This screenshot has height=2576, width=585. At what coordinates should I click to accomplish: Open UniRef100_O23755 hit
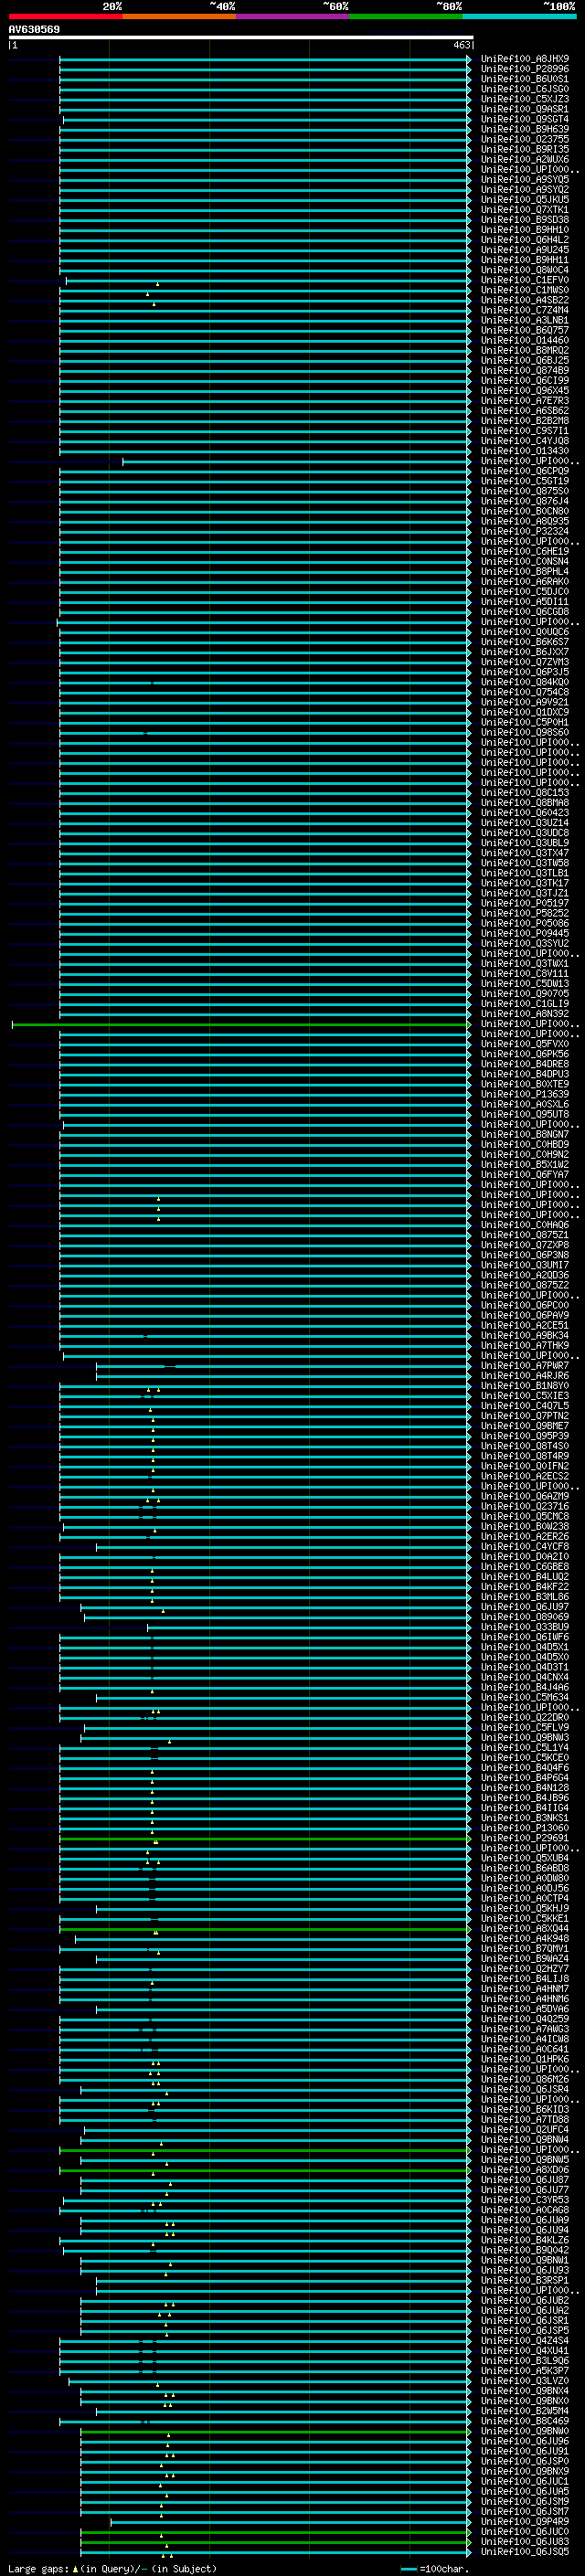(525, 139)
